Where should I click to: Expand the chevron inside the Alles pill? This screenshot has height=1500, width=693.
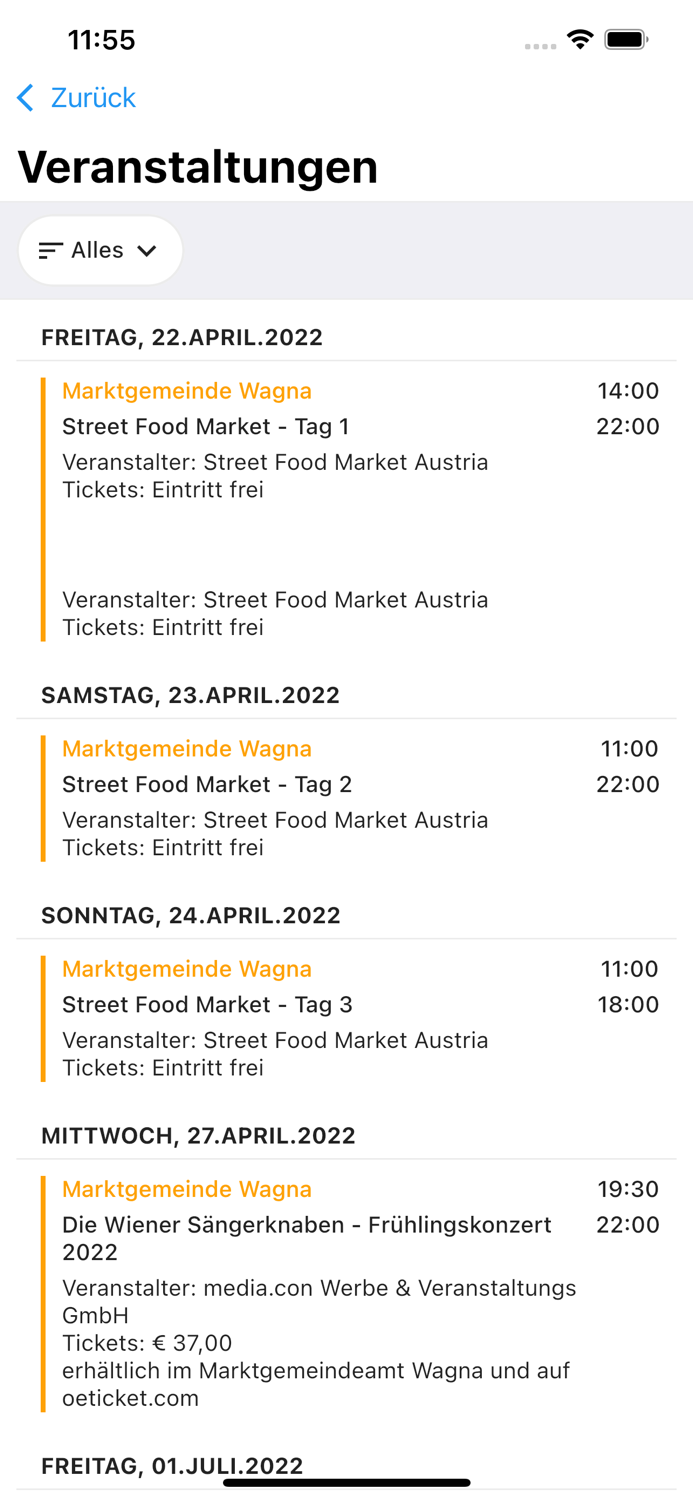pos(147,251)
